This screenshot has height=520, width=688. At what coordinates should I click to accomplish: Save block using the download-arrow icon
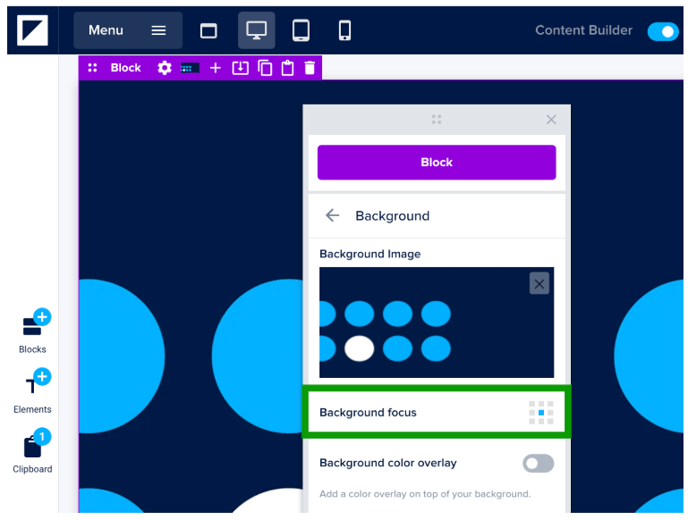coord(240,68)
